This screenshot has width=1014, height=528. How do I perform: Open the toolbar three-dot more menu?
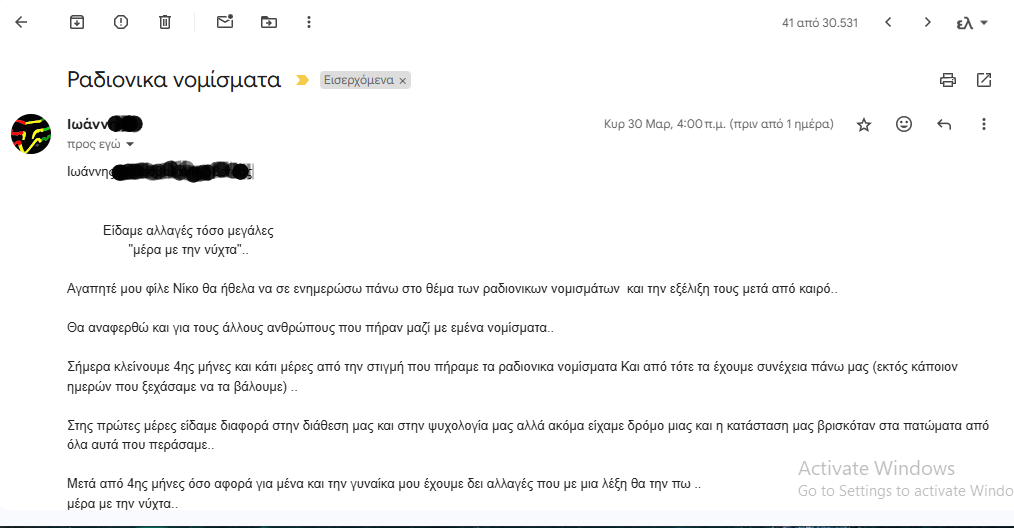click(x=309, y=22)
